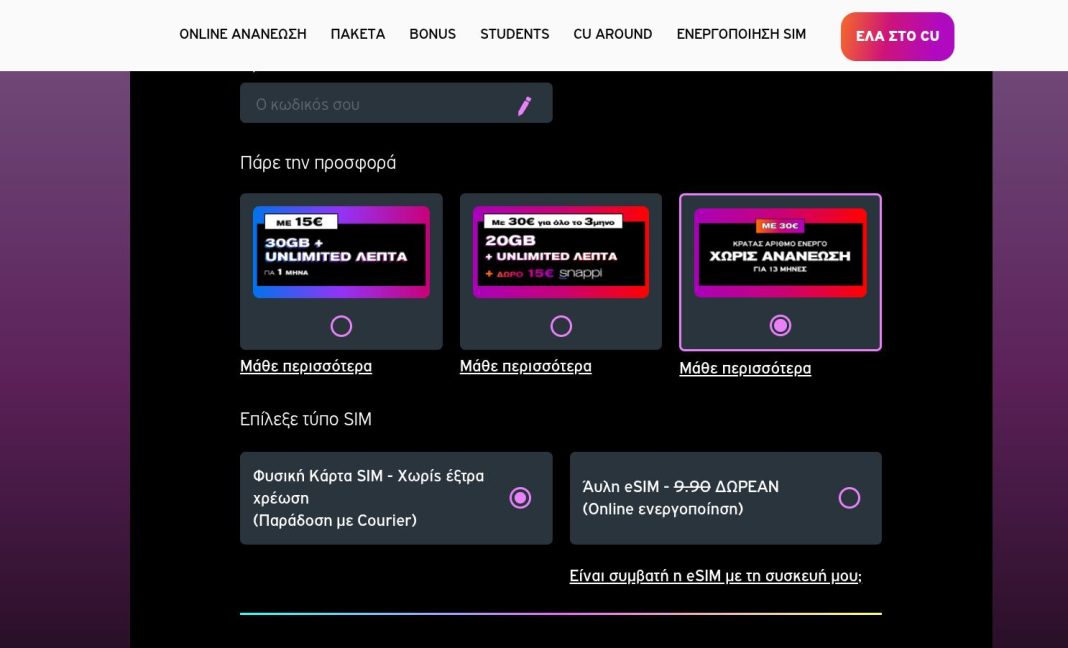Click the 'Φυσική Κάρτα SIM - Χωρίς έξτρα χρέωση' text
The image size is (1068, 648).
368,487
